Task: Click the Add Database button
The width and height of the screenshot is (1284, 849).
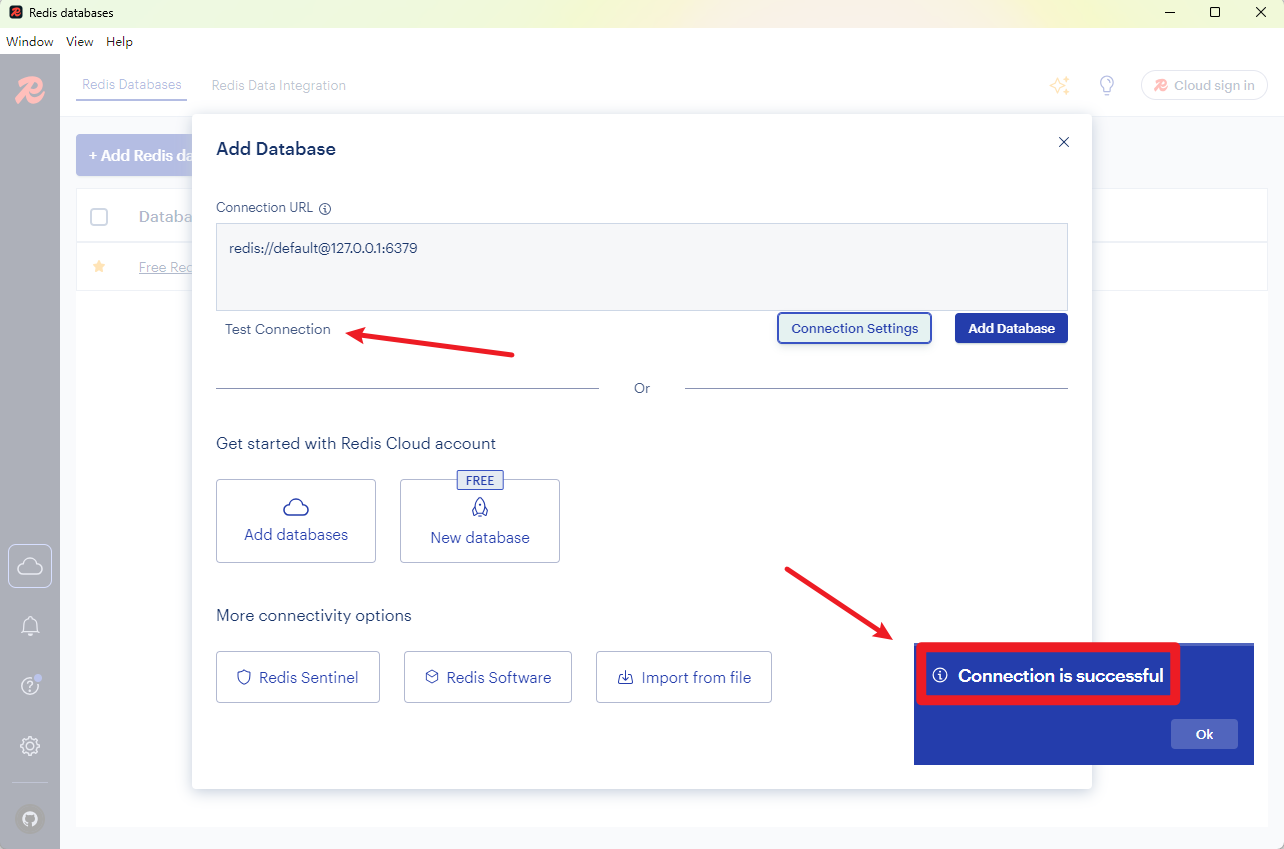Action: tap(1011, 328)
